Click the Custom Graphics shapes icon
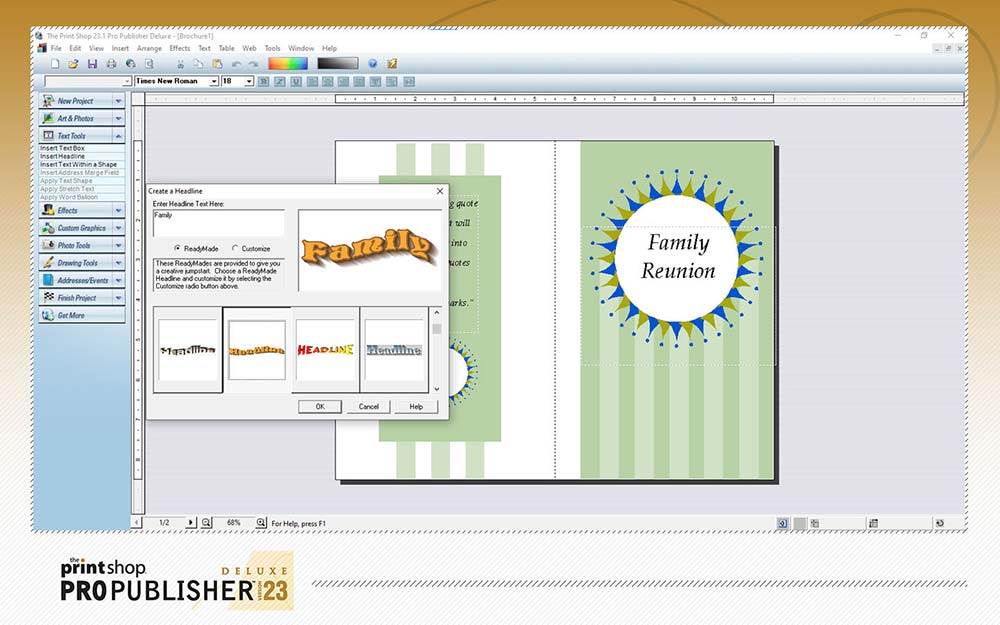 point(48,228)
